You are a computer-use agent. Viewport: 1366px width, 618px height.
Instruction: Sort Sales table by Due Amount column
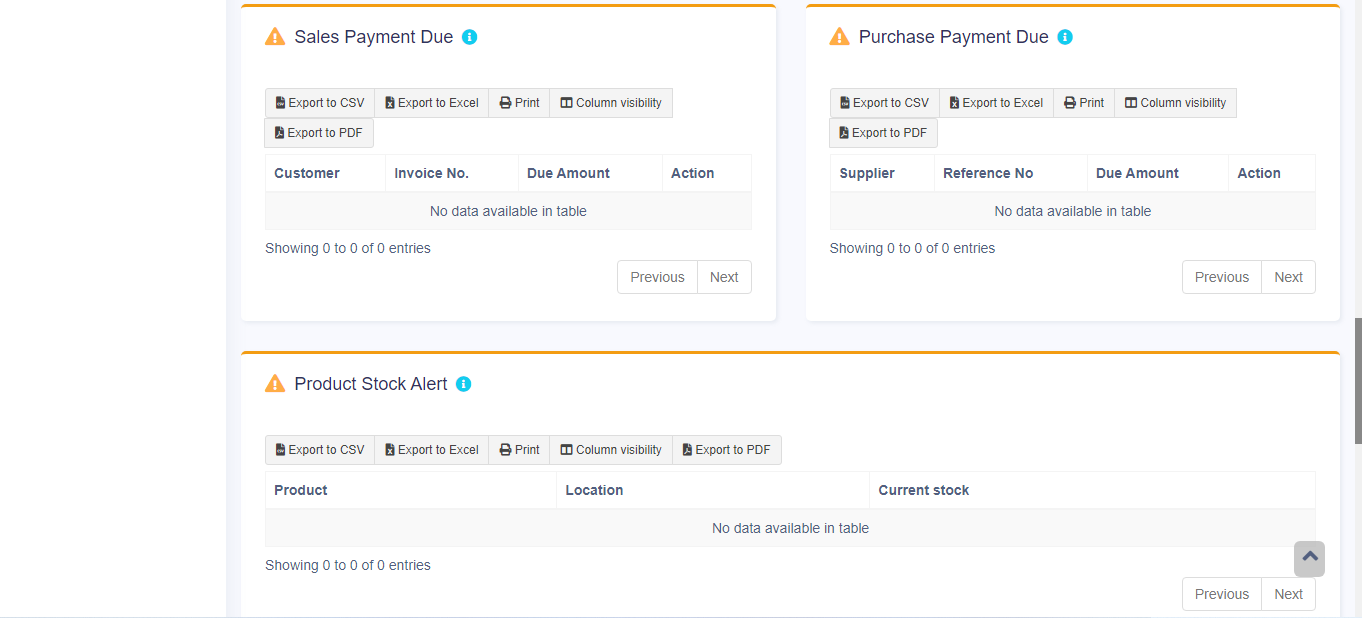pyautogui.click(x=568, y=173)
